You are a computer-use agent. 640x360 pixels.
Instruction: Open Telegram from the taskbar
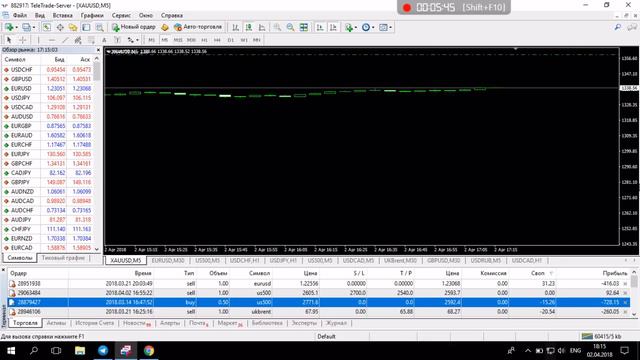click(x=103, y=351)
